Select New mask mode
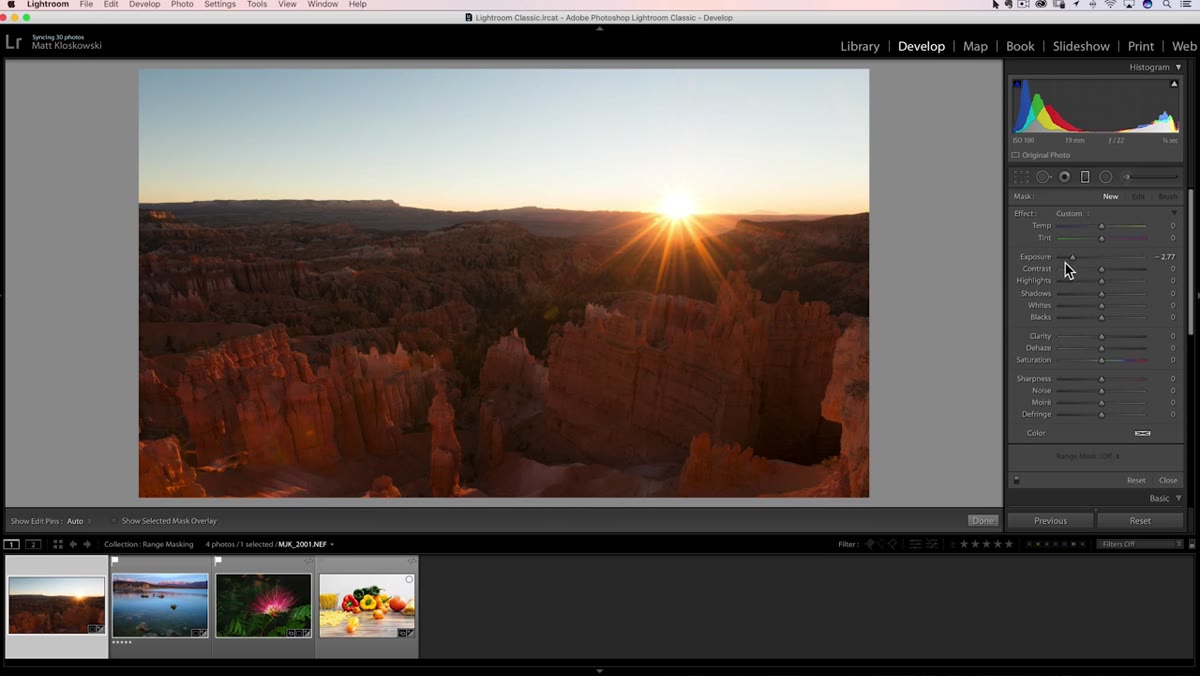Viewport: 1200px width, 676px height. click(x=1110, y=196)
